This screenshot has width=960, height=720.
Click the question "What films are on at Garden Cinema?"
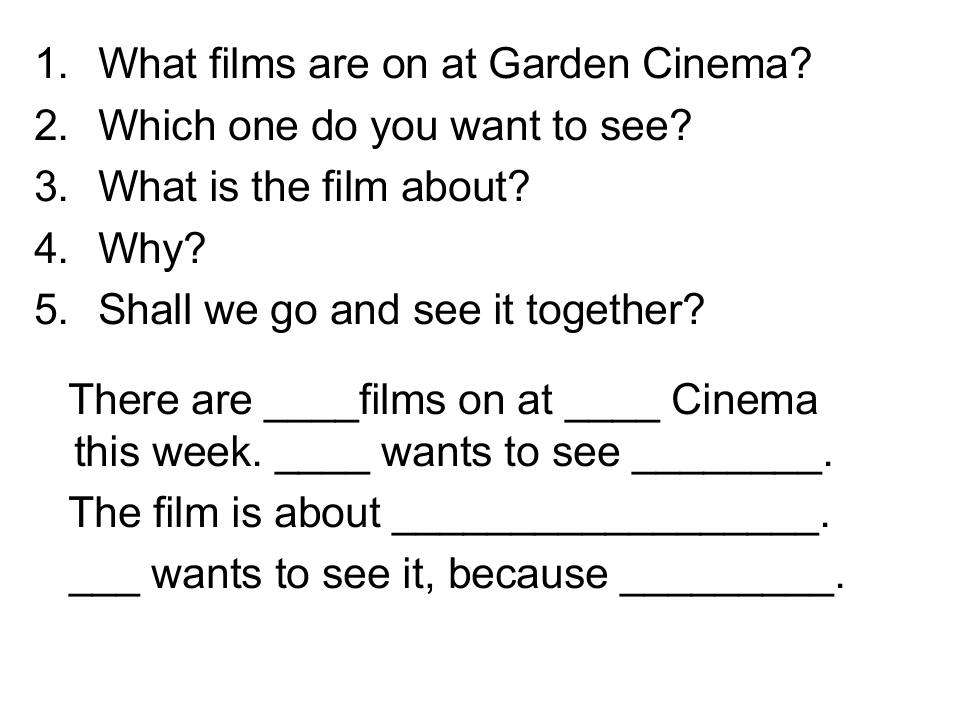455,67
